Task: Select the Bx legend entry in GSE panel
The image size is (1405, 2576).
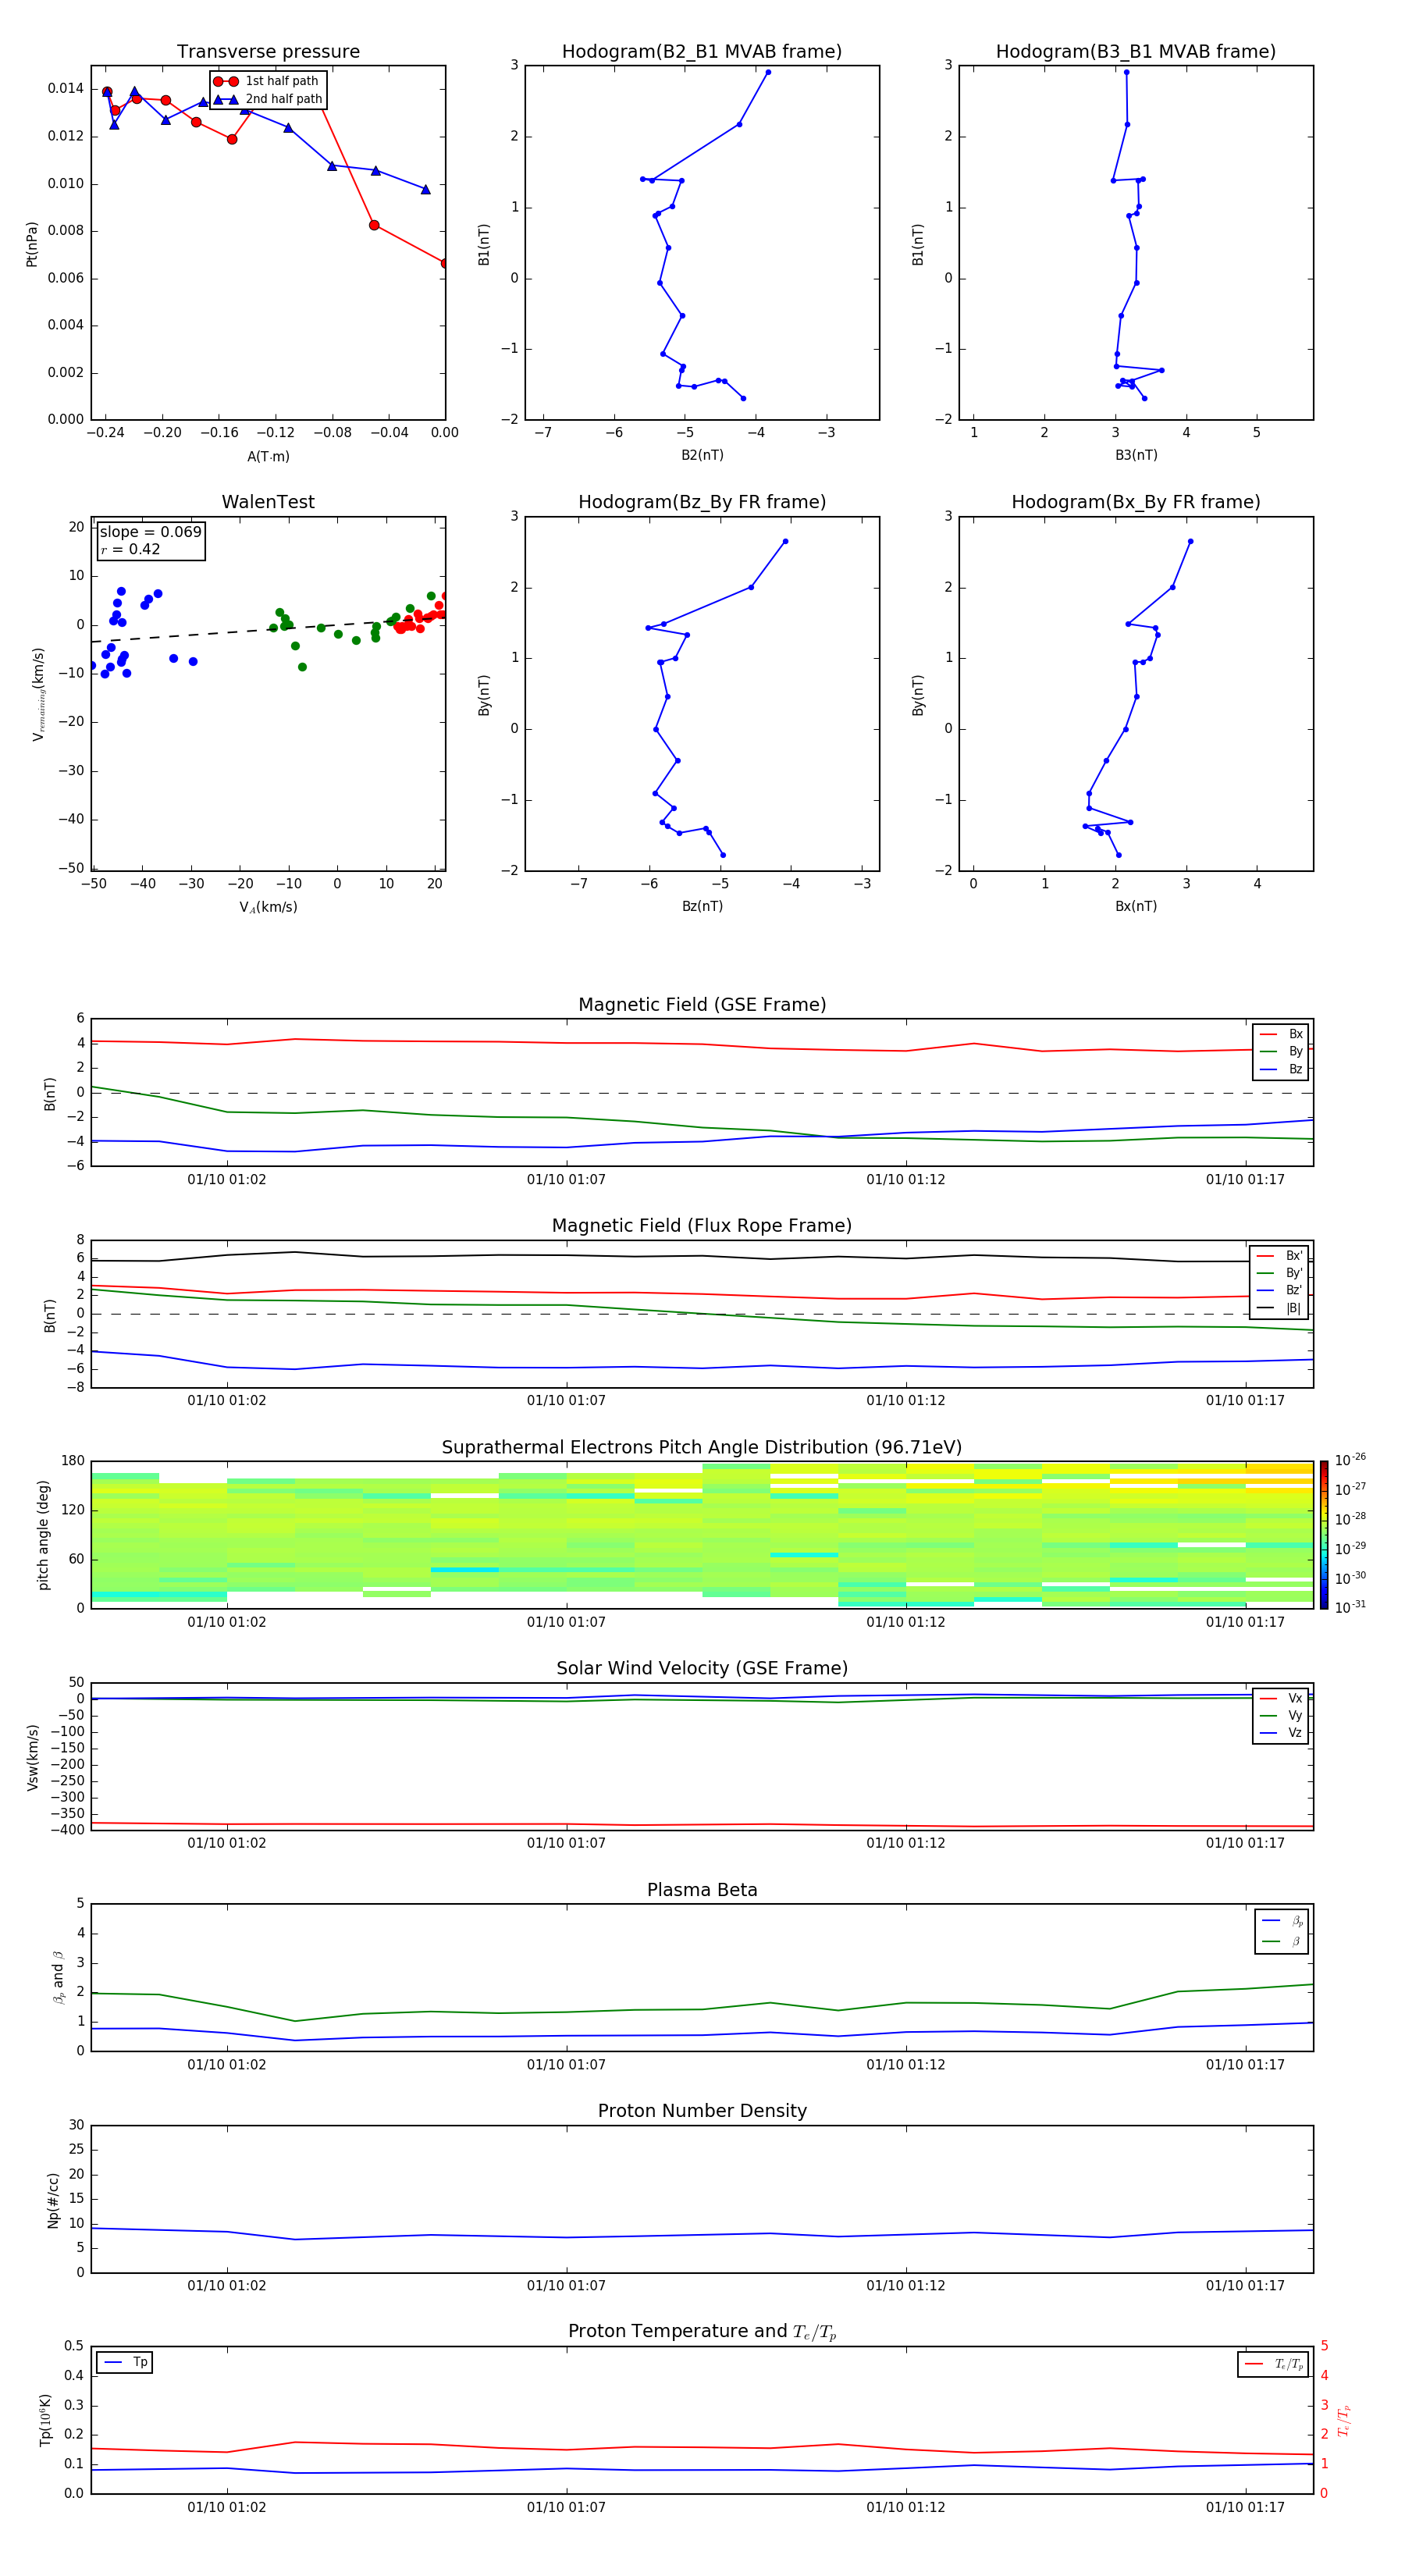Action: pos(1281,1034)
